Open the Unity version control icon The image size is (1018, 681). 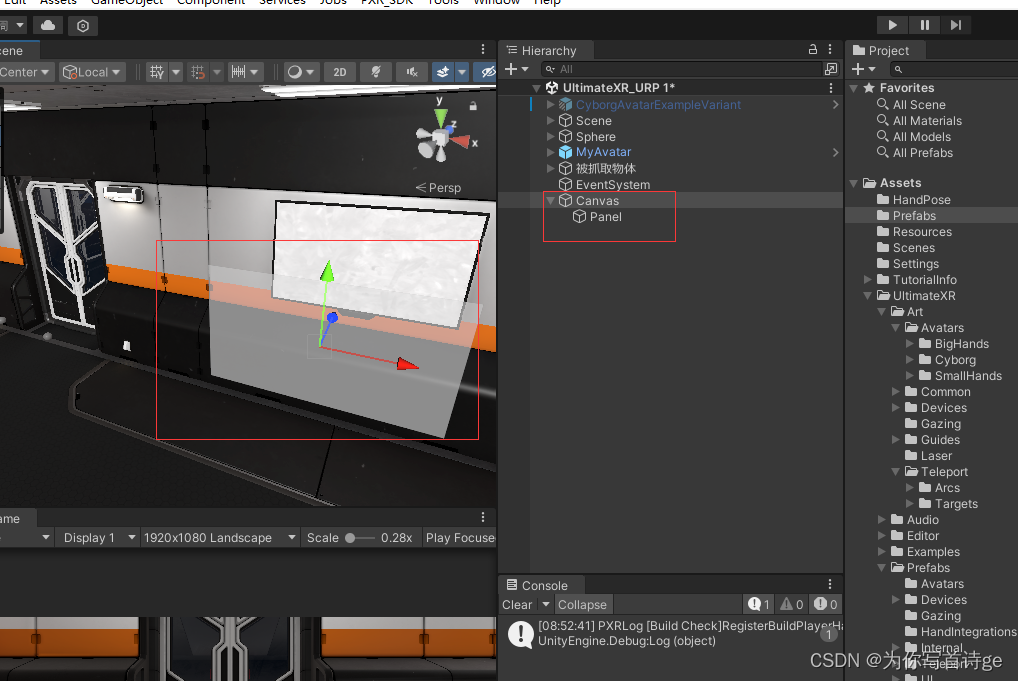click(82, 26)
